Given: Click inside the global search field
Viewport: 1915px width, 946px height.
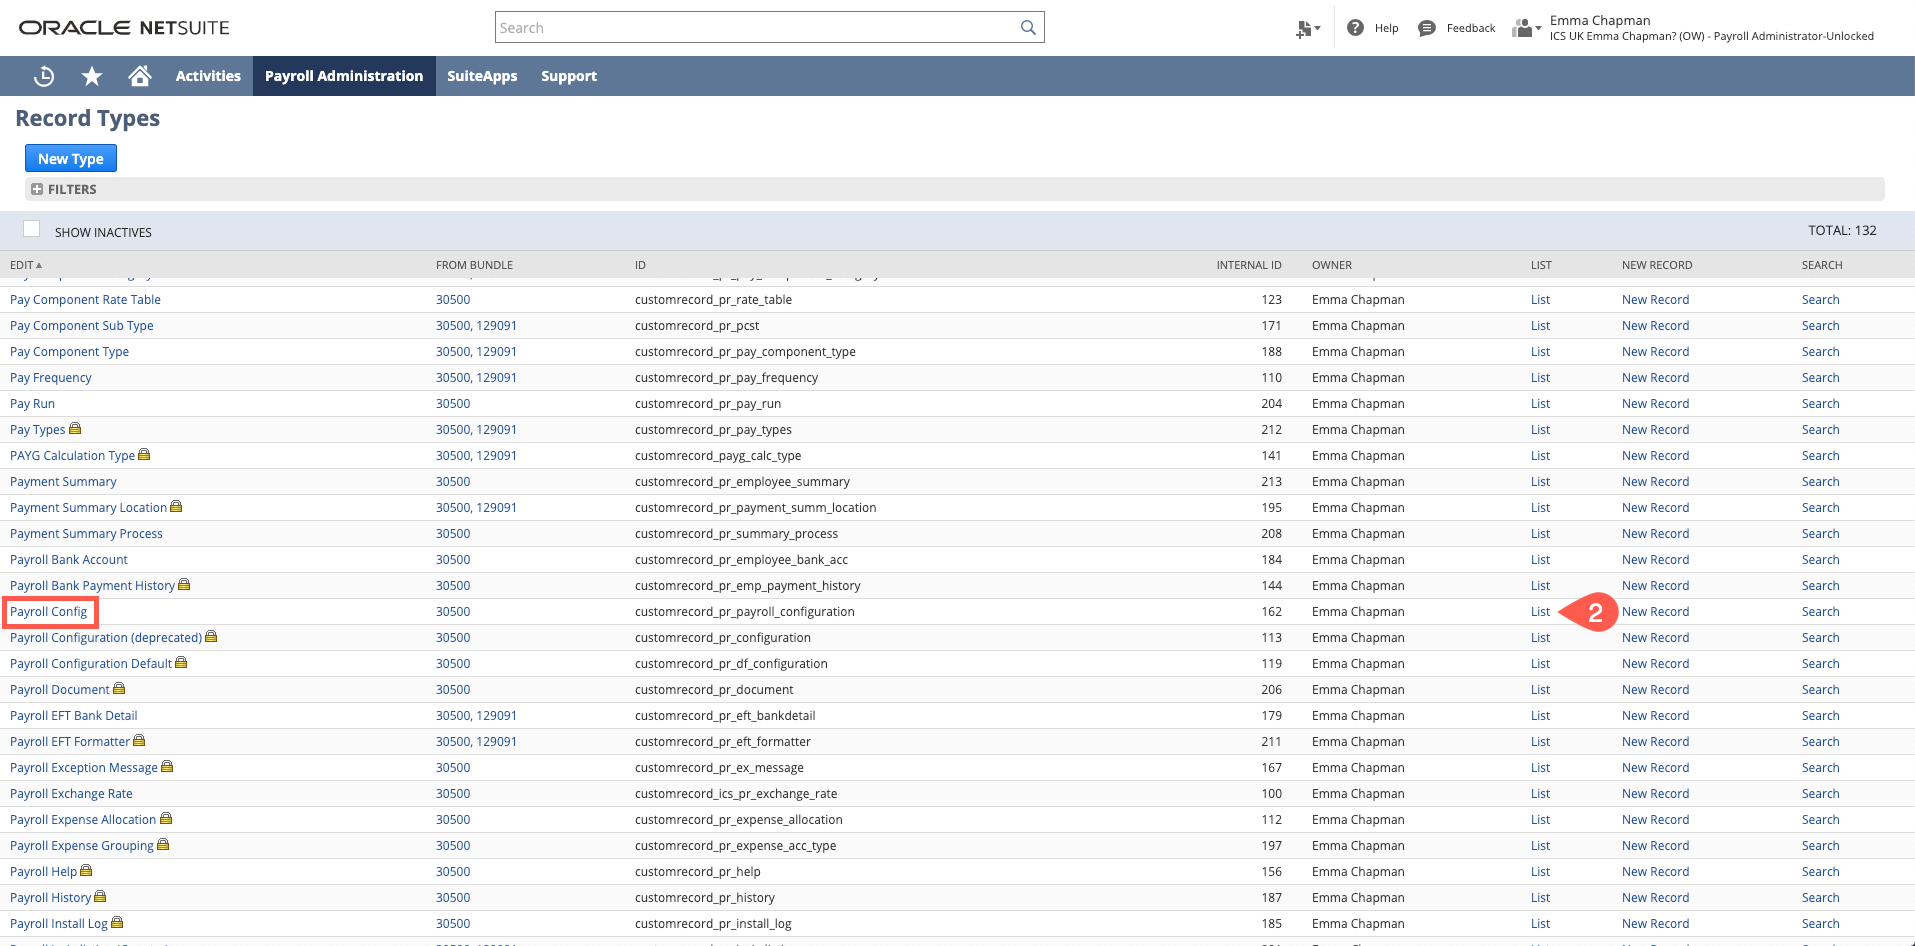Looking at the screenshot, I should (x=700, y=27).
